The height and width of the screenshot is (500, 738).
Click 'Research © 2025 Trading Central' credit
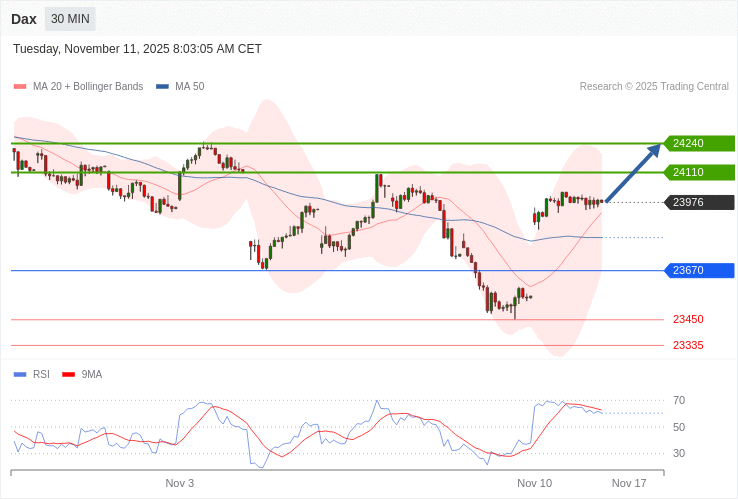point(654,87)
